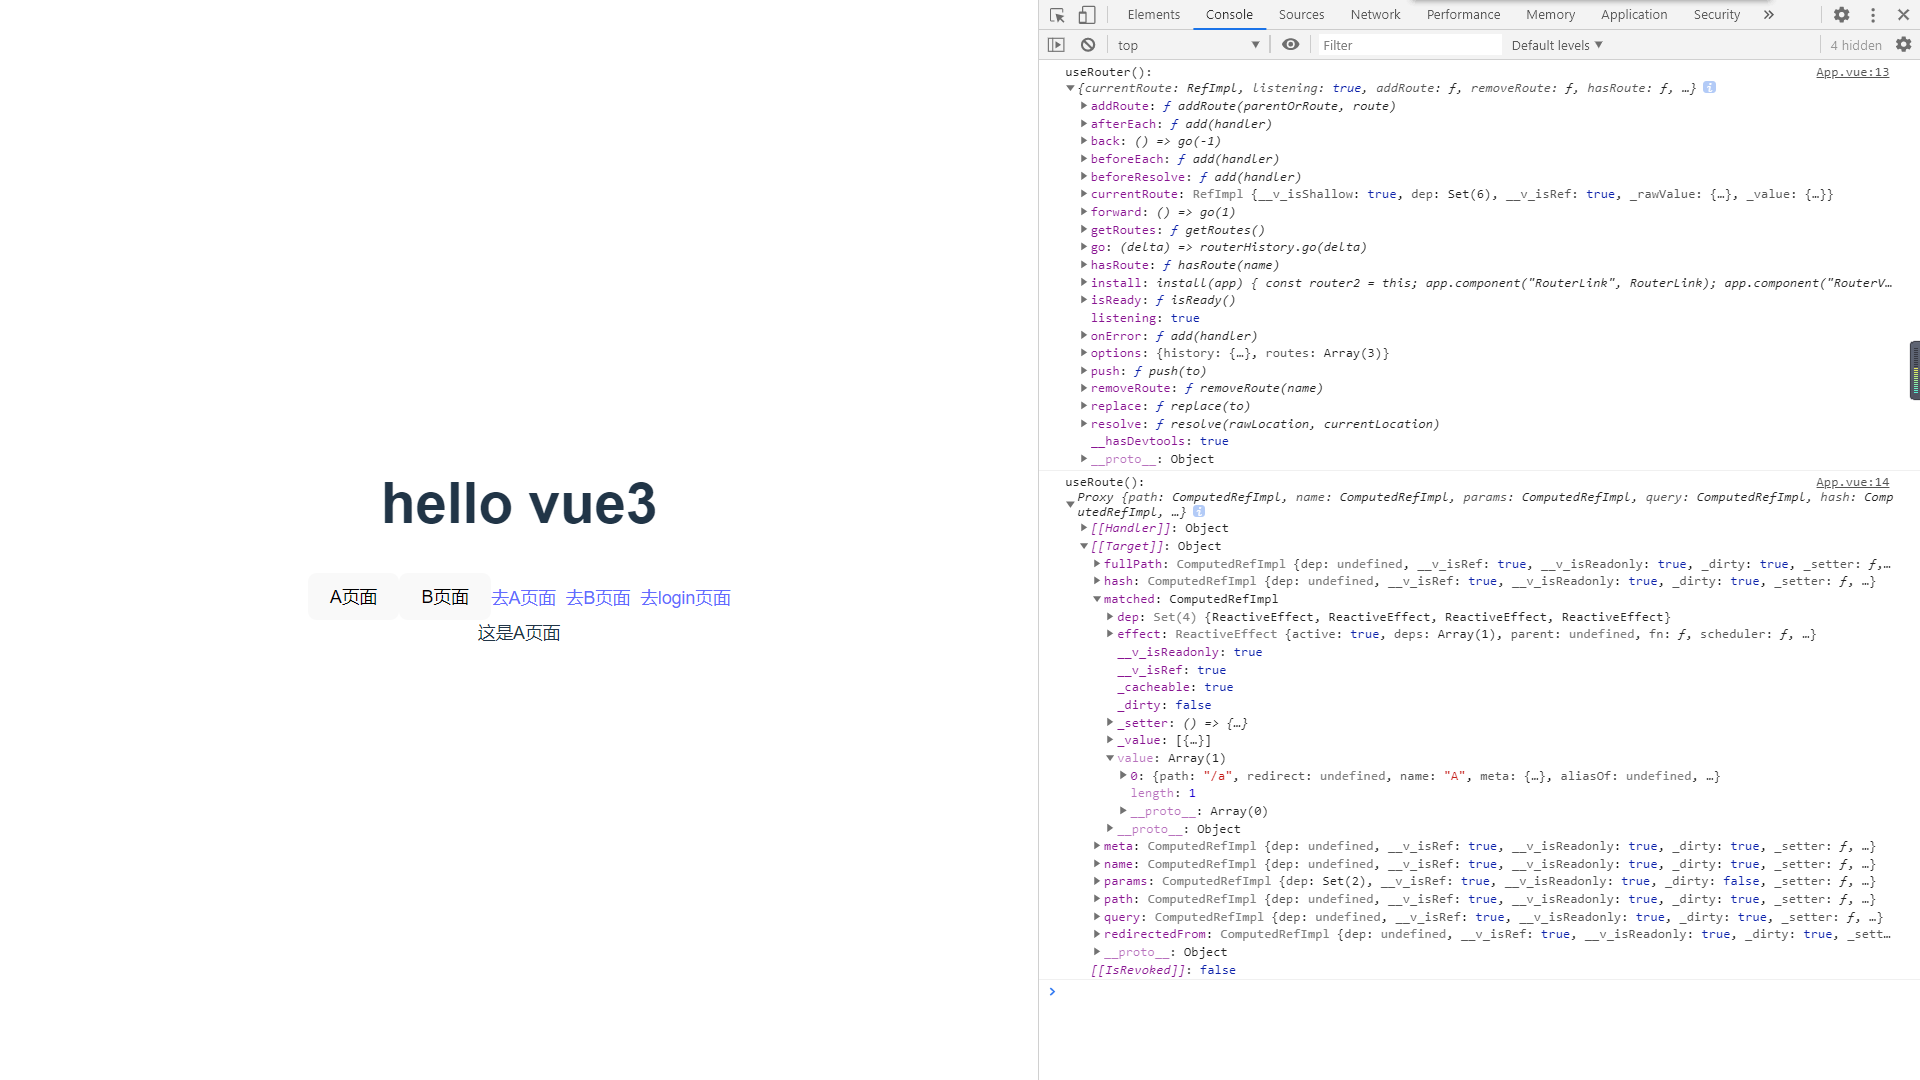
Task: Show console sidebar panel icon
Action: click(x=1056, y=45)
